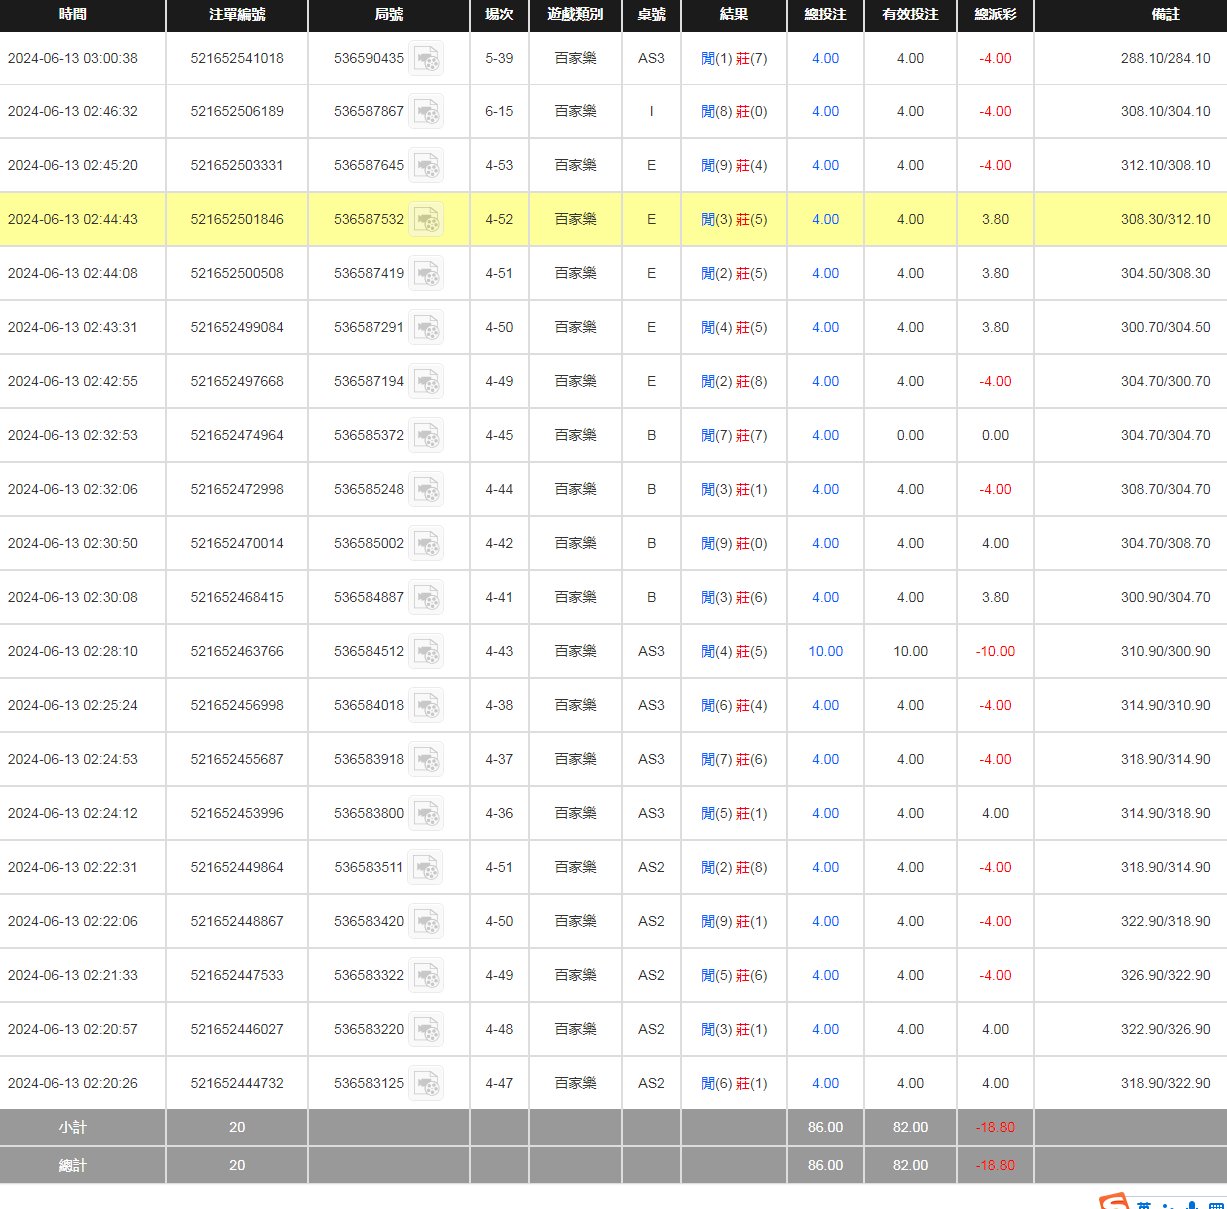Click replay icon for round 536583800

tap(427, 814)
